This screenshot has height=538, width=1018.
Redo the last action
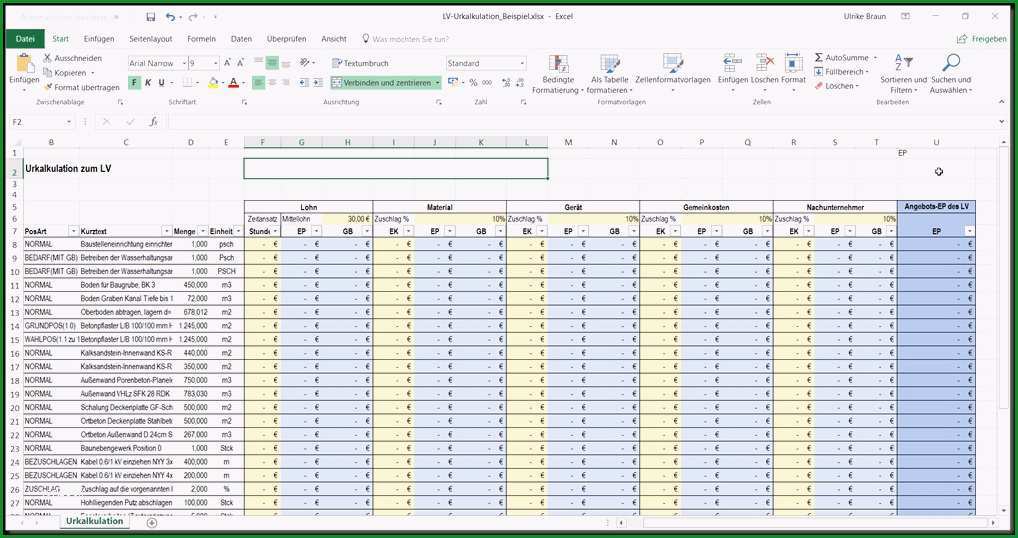[193, 17]
